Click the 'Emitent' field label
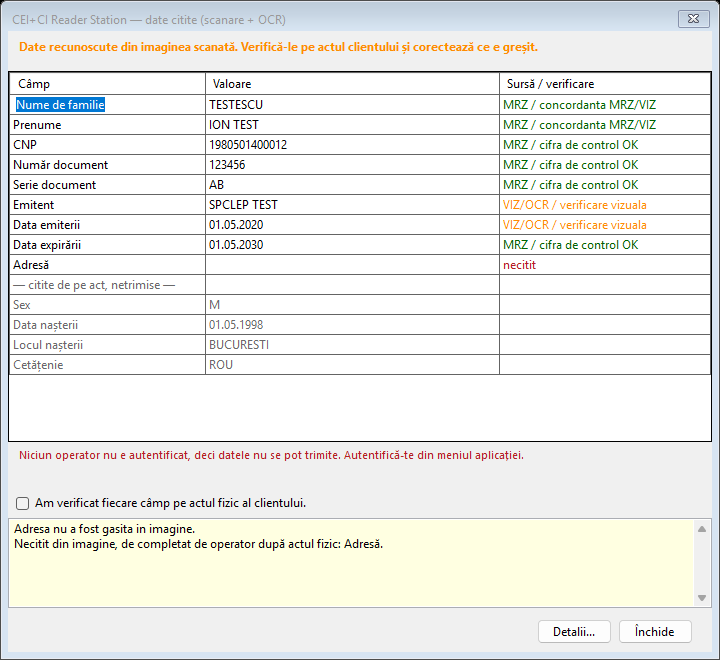The width and height of the screenshot is (720, 660). tap(34, 205)
